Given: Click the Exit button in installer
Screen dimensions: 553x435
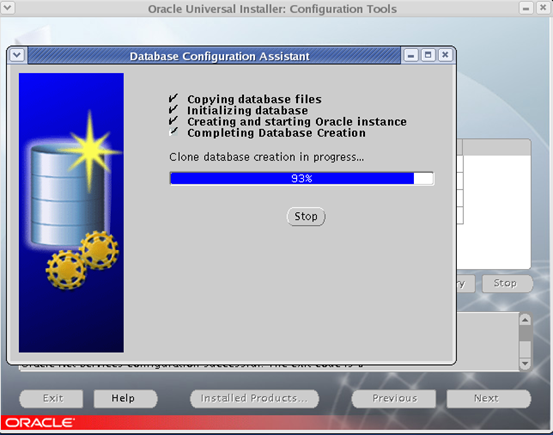Looking at the screenshot, I should point(51,398).
